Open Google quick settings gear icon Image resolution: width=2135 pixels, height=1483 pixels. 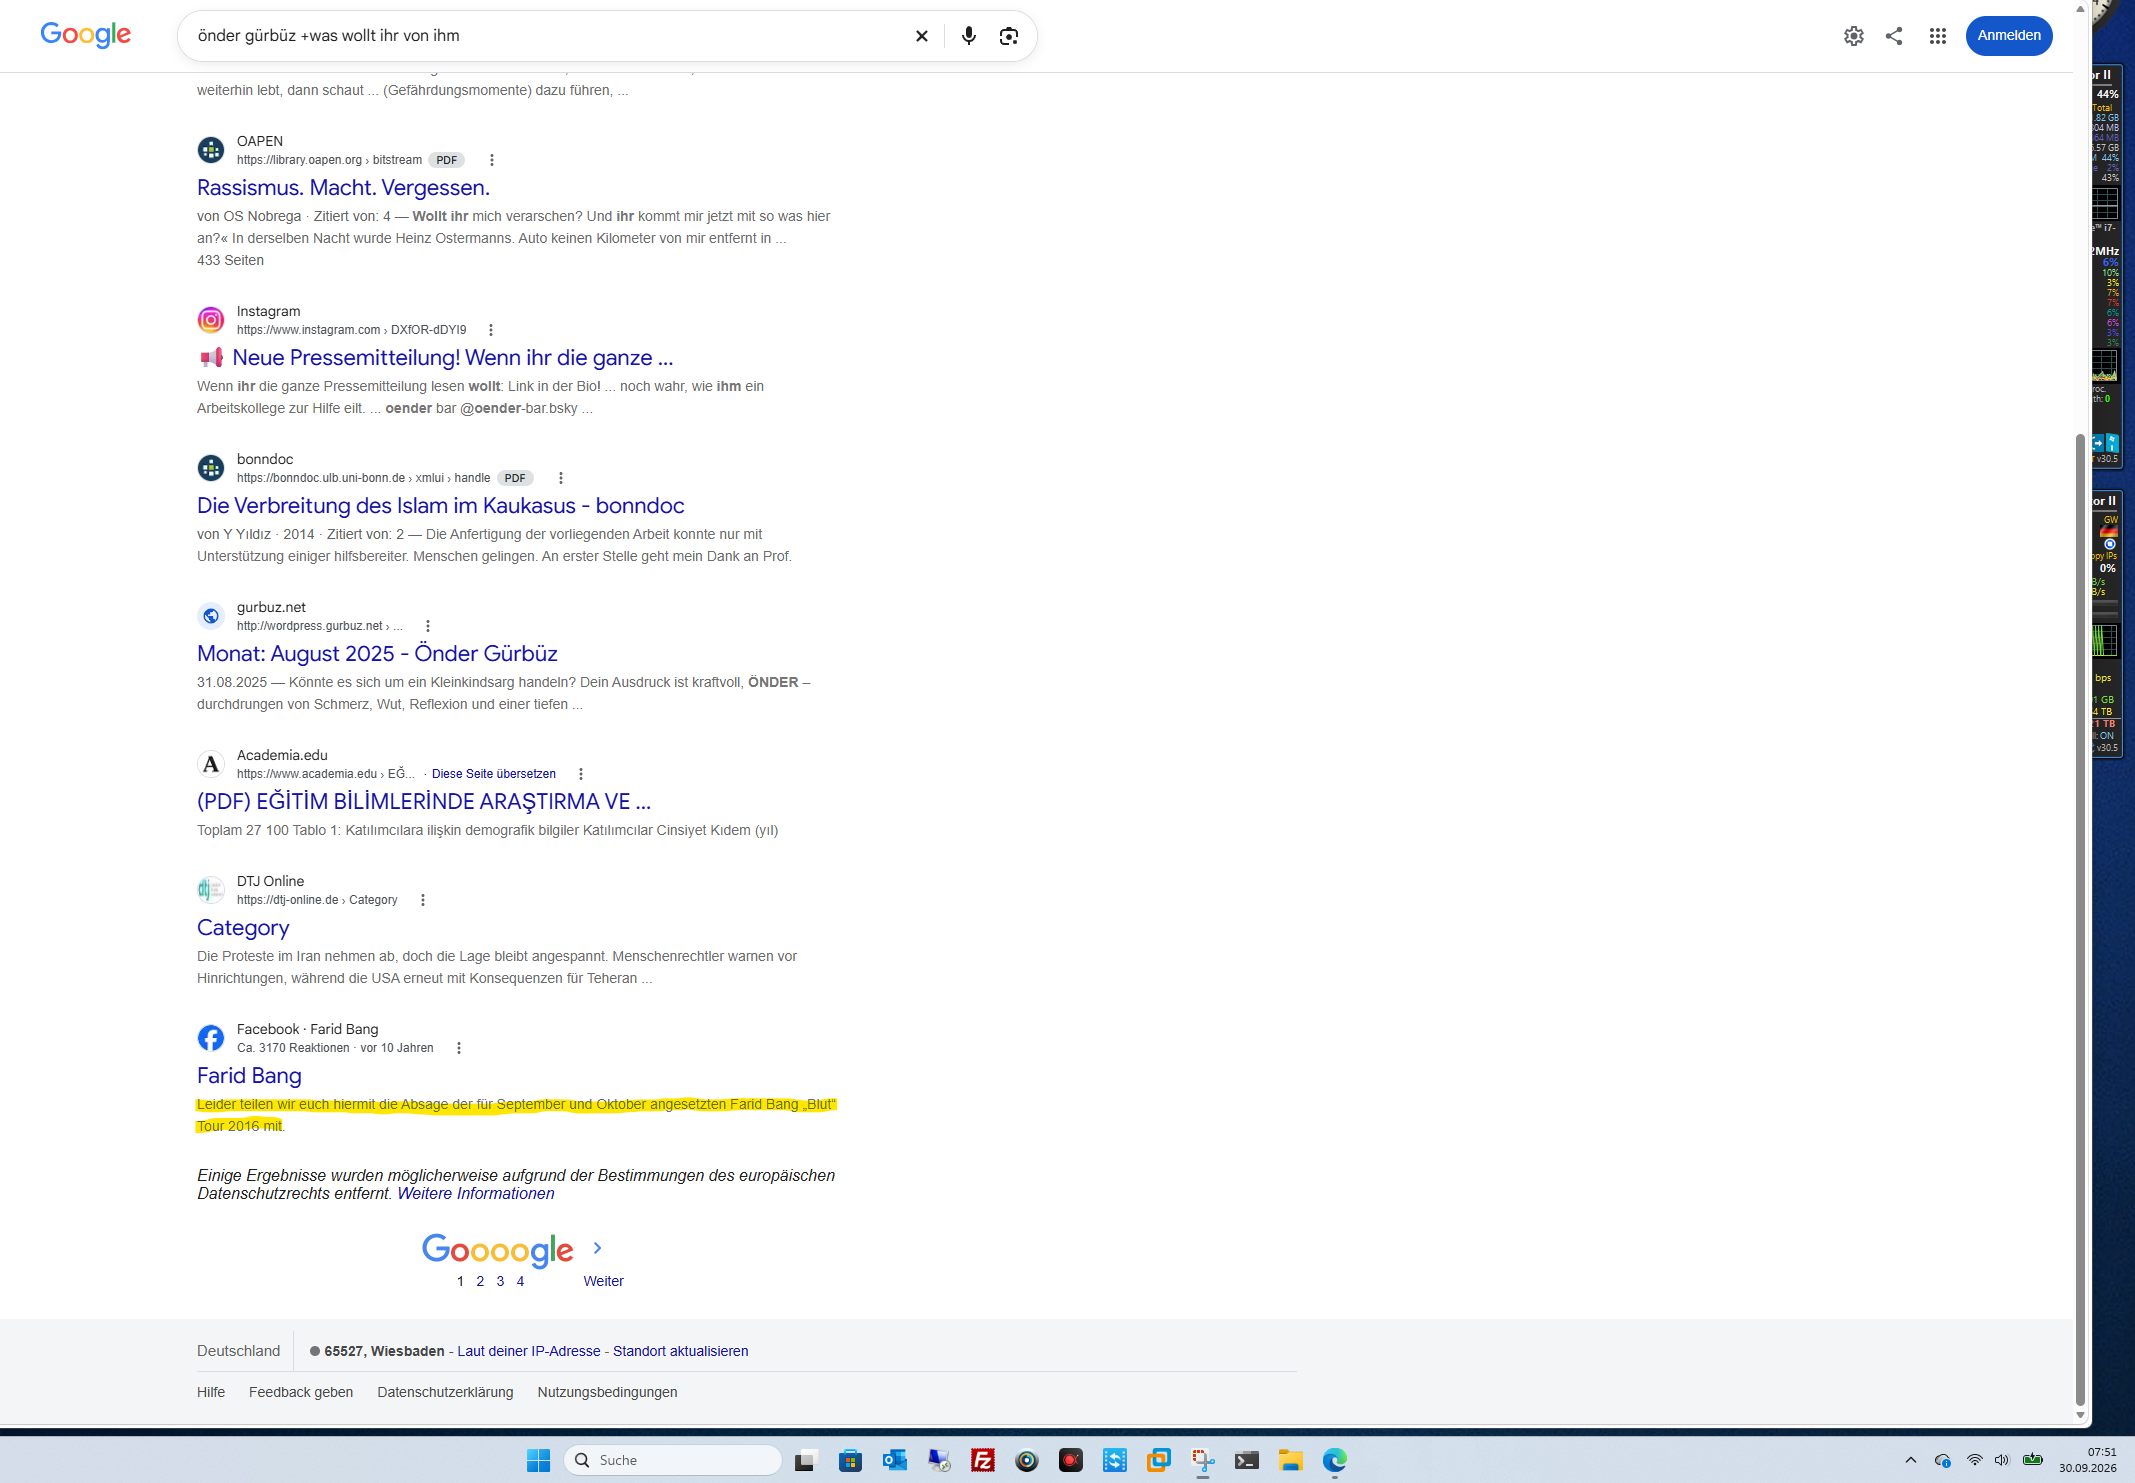tap(1853, 36)
